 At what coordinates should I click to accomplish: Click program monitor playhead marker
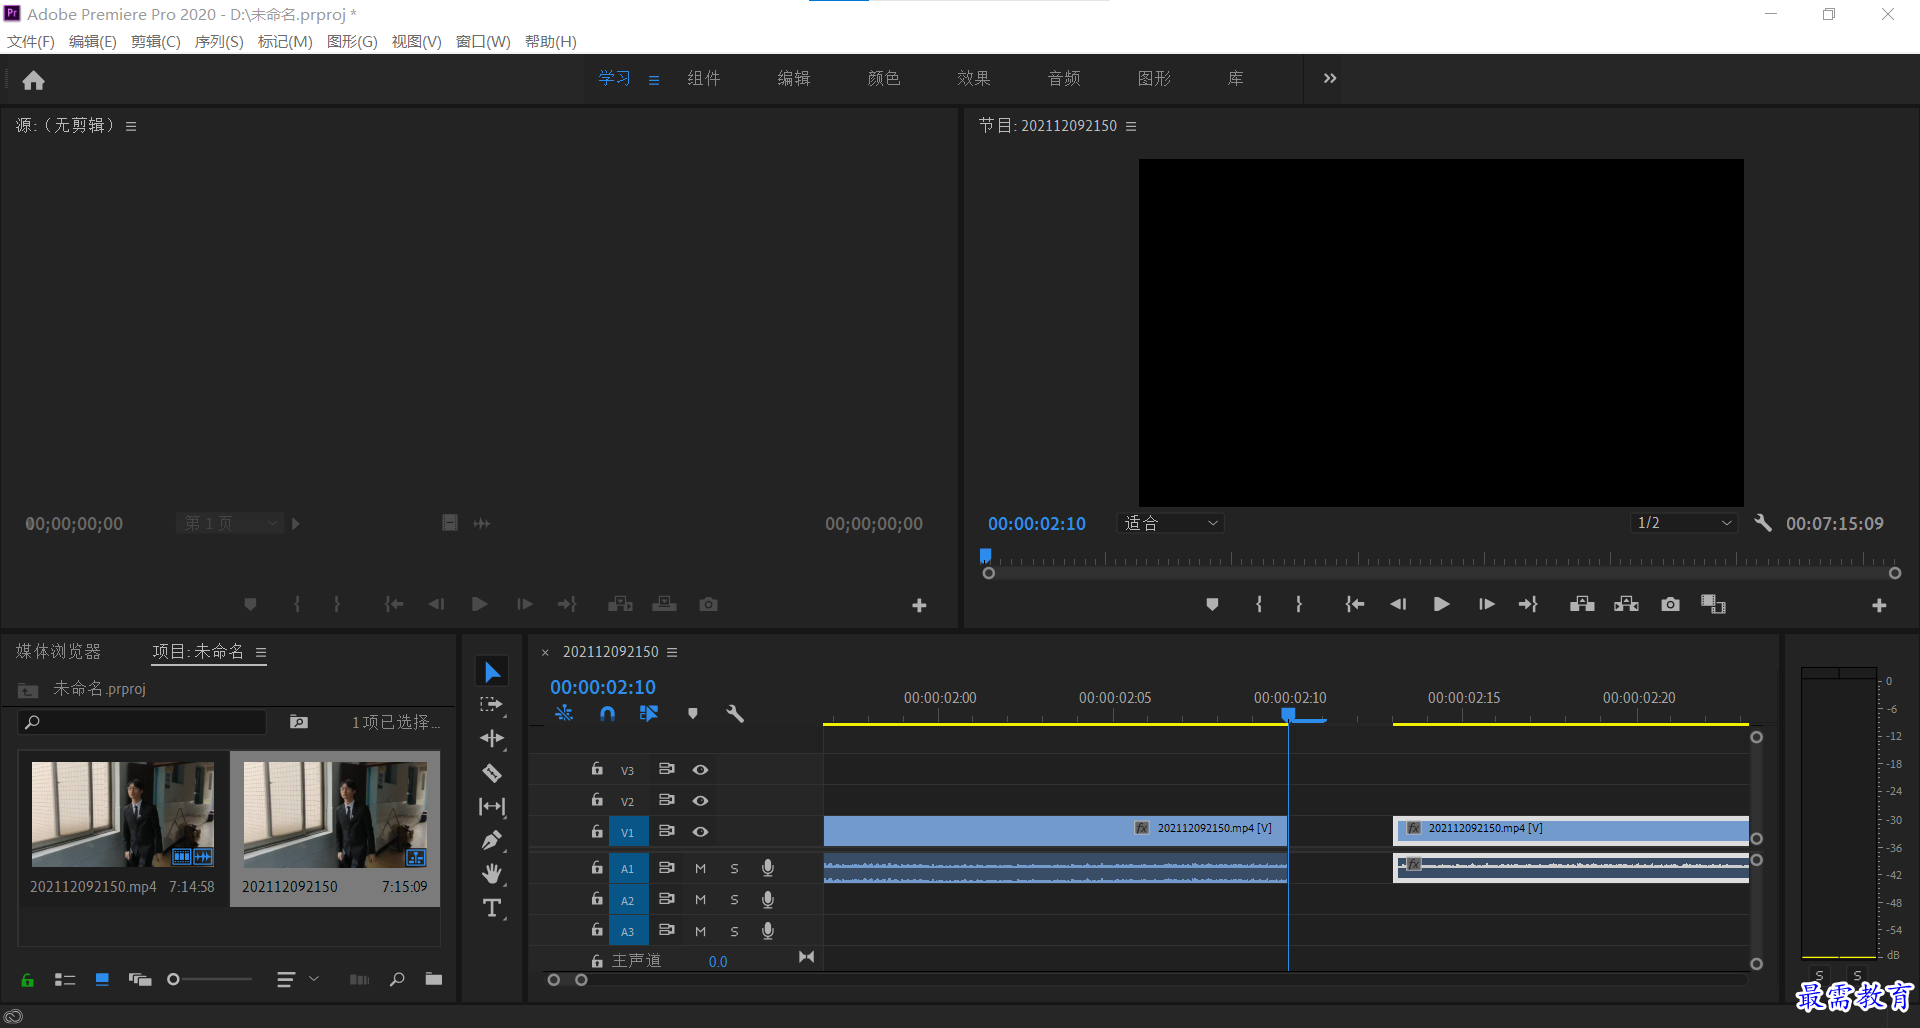(x=986, y=555)
